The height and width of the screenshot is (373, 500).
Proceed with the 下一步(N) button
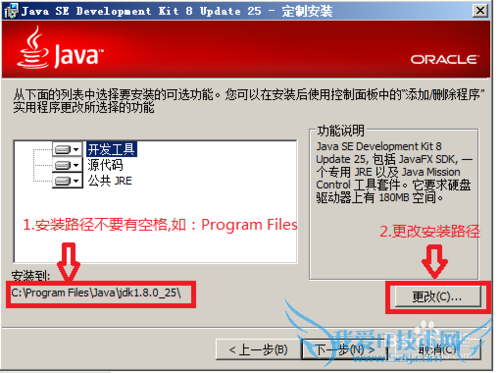pyautogui.click(x=345, y=350)
